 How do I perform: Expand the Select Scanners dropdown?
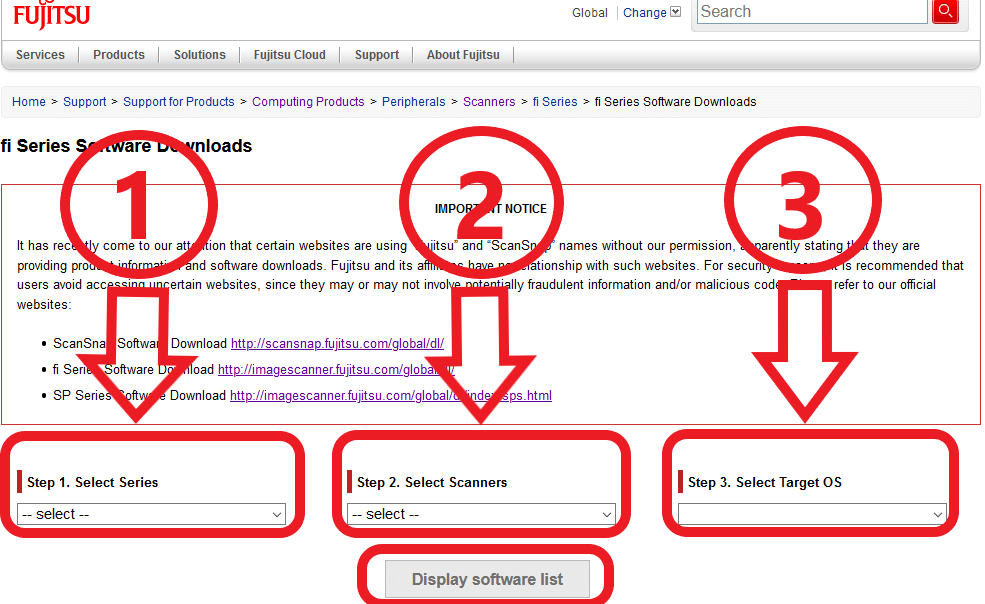(481, 514)
